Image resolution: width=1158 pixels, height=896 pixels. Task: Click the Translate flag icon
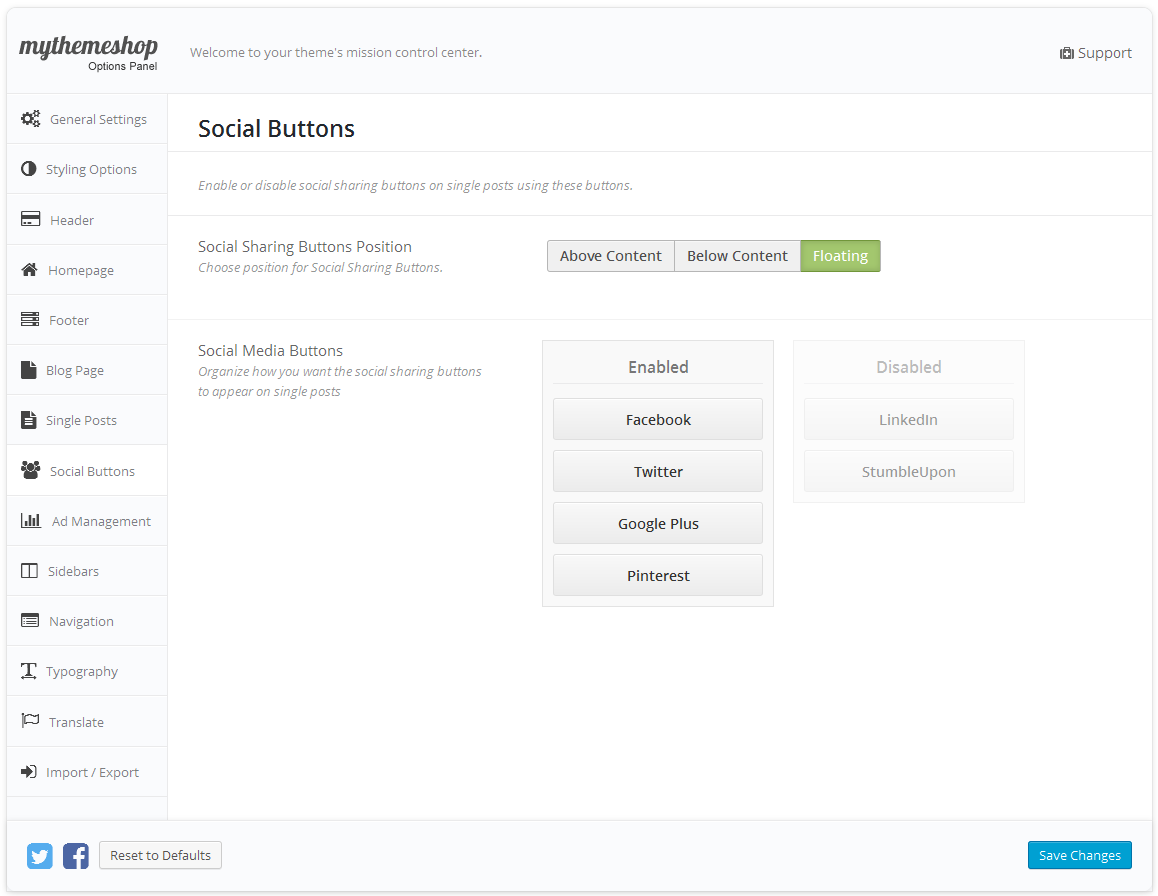point(30,721)
